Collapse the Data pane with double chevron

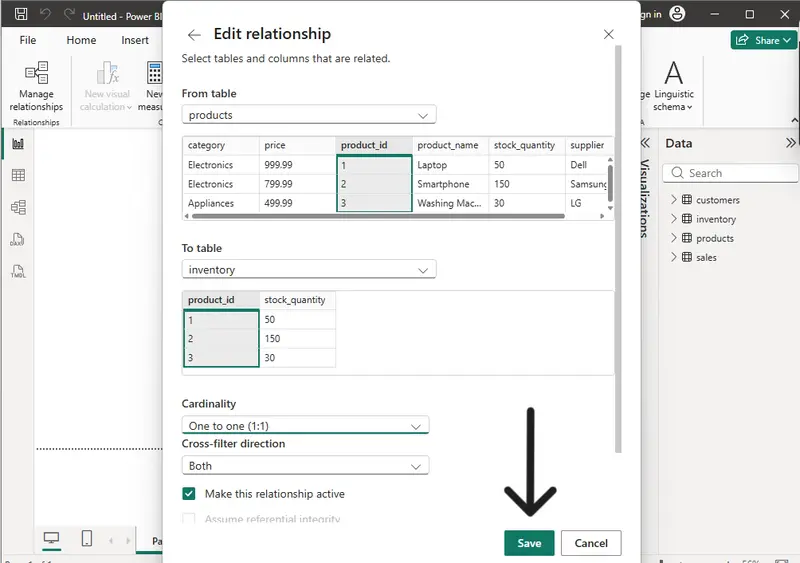coord(790,143)
